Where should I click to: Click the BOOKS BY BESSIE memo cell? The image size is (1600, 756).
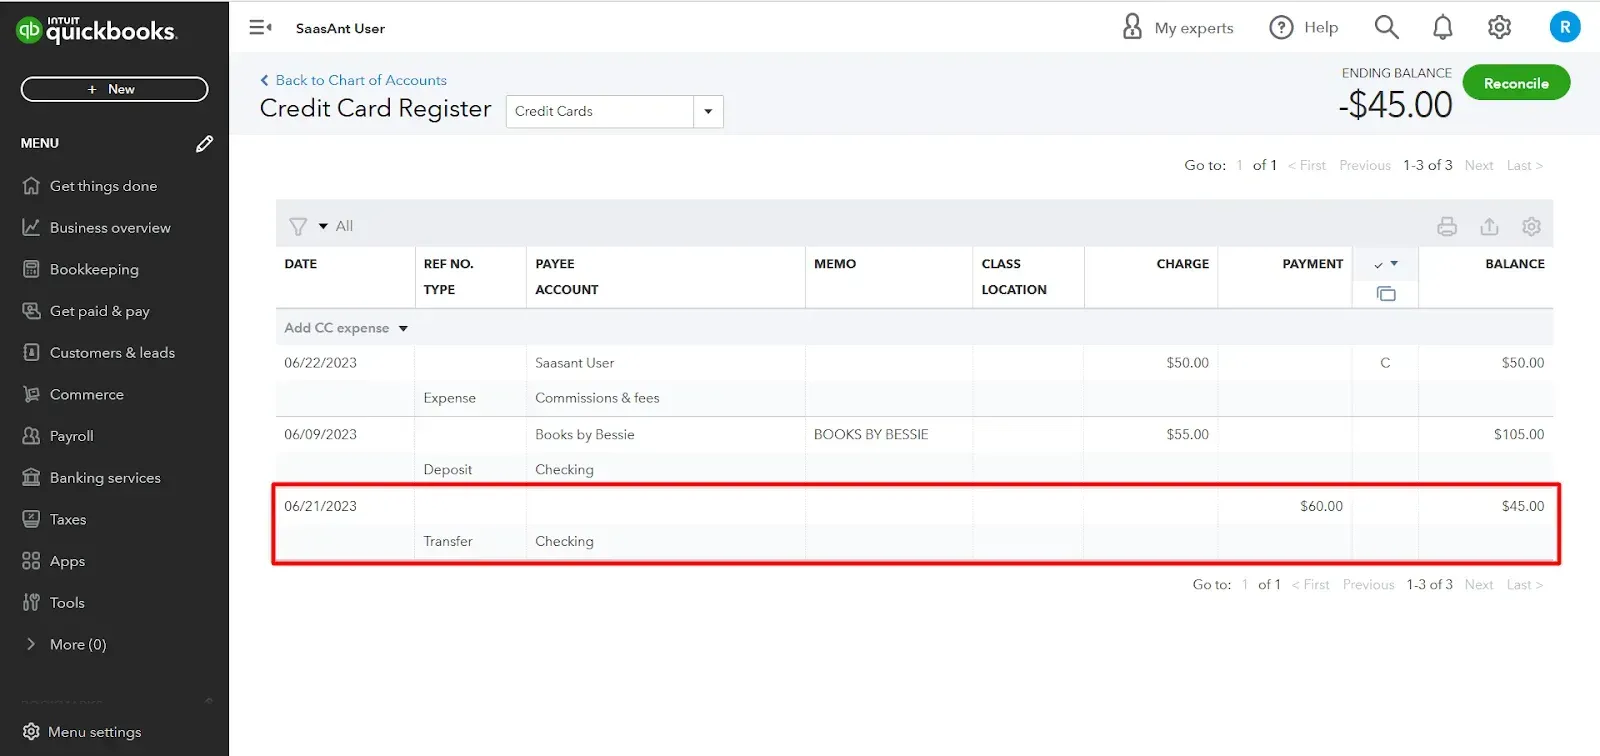click(x=871, y=435)
